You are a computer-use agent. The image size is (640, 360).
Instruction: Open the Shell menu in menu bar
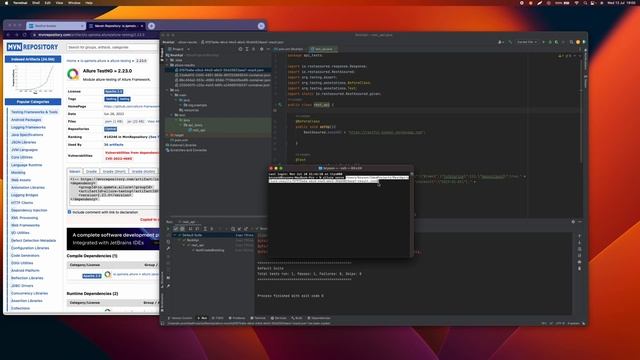point(36,2)
